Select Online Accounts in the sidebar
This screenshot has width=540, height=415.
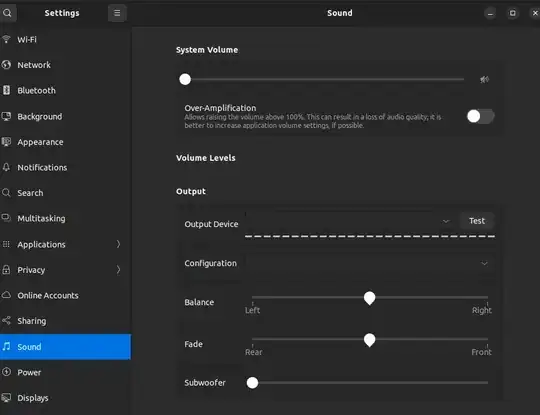(x=65, y=295)
